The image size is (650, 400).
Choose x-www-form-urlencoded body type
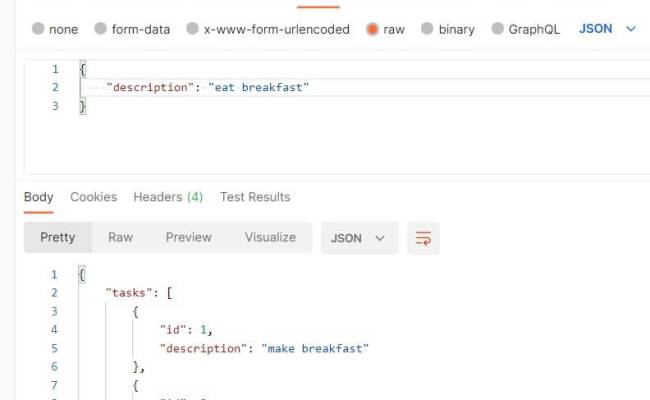tap(192, 29)
